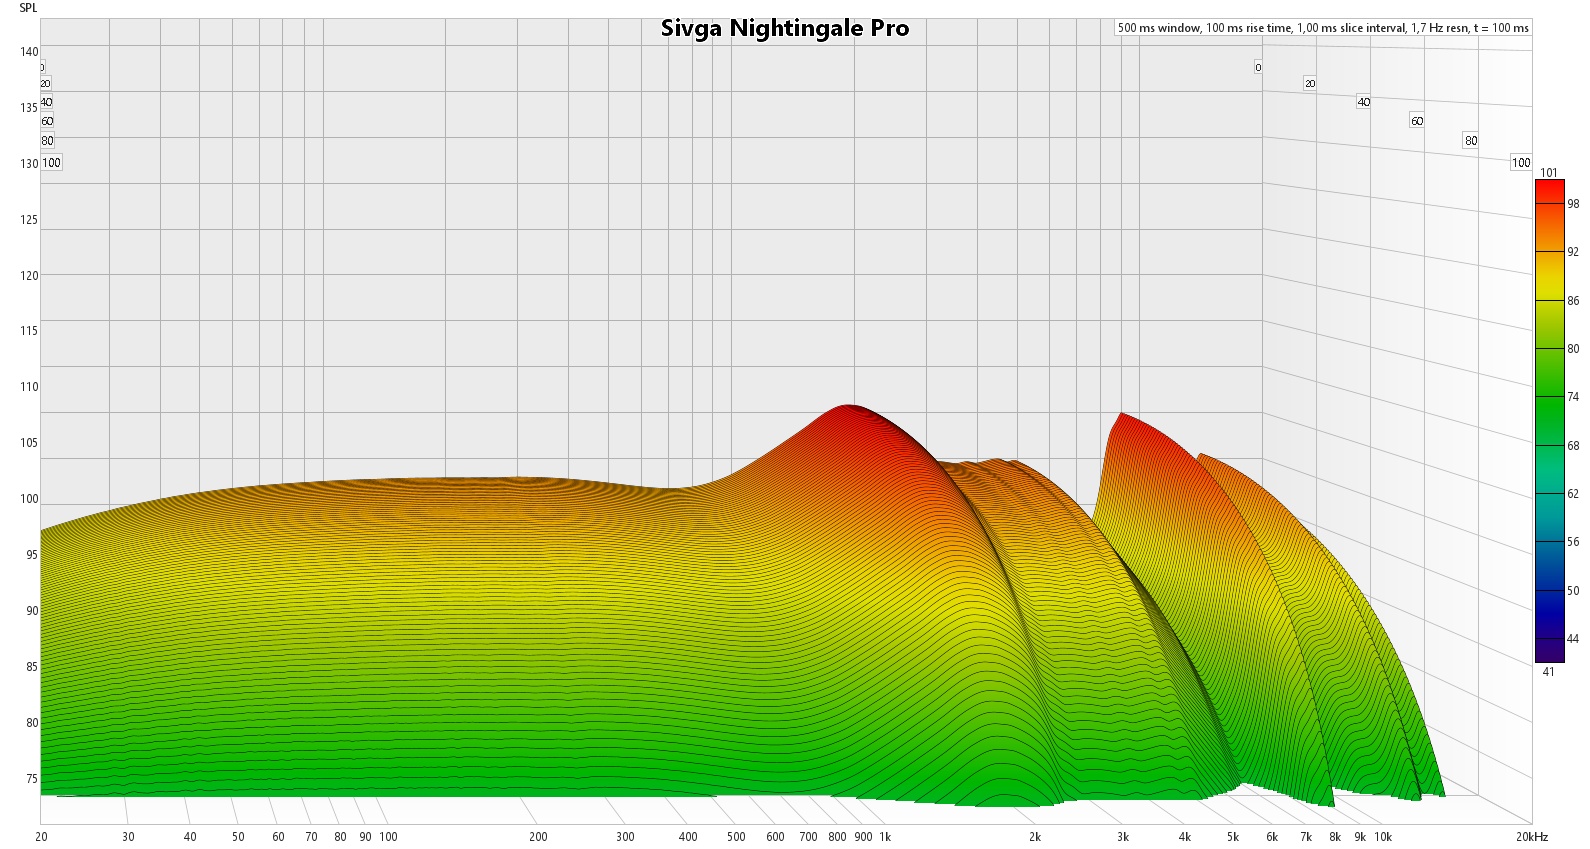Click the 300 tick on frequency axis
Screen dimensions: 1590x849
625,837
